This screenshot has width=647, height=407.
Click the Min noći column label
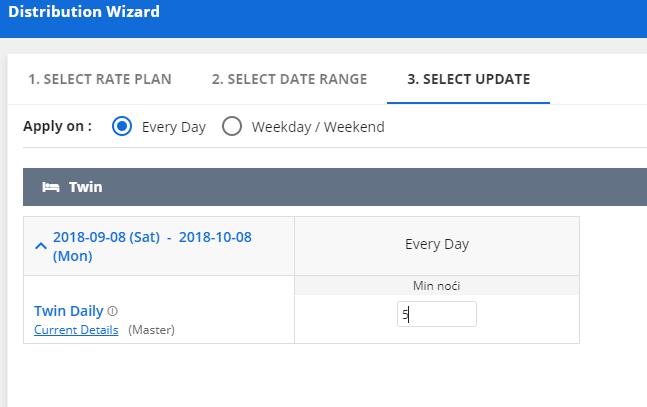point(437,286)
